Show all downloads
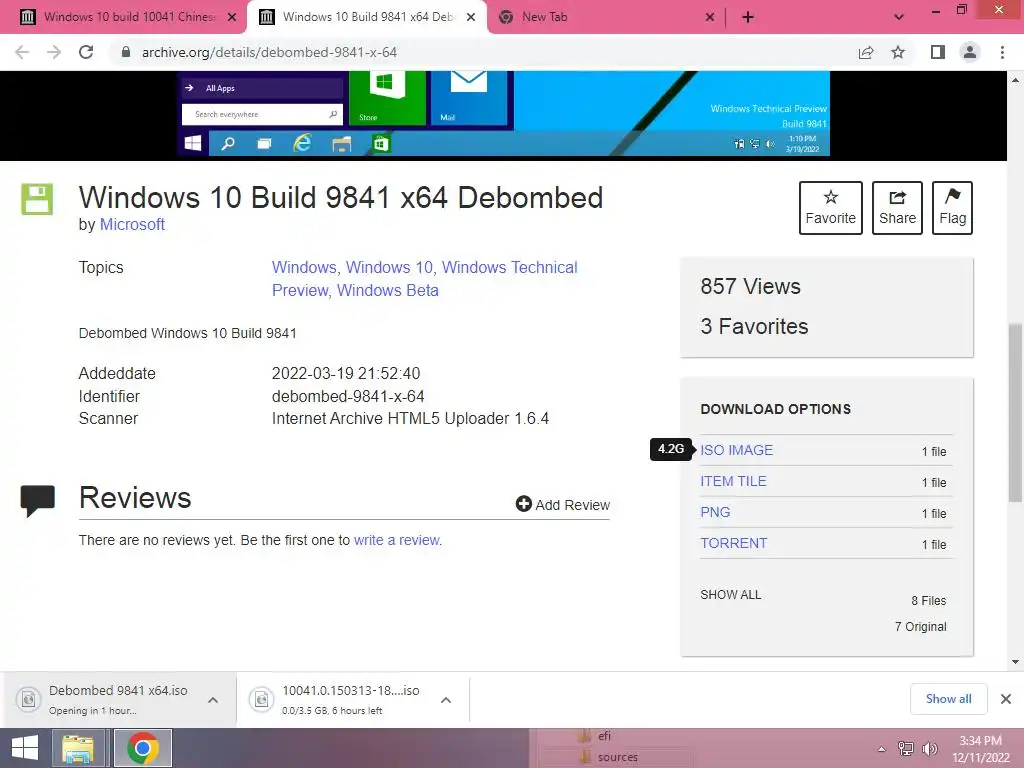The image size is (1024, 768). 948,699
